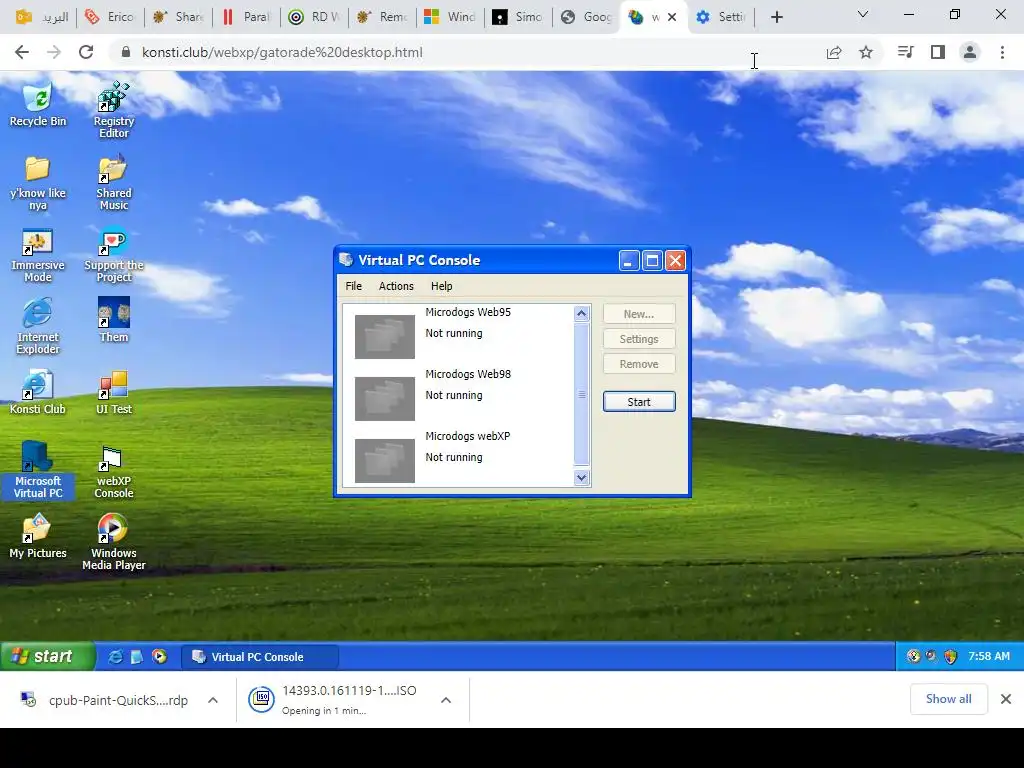Go back in browser history
1024x768 pixels.
[22, 52]
